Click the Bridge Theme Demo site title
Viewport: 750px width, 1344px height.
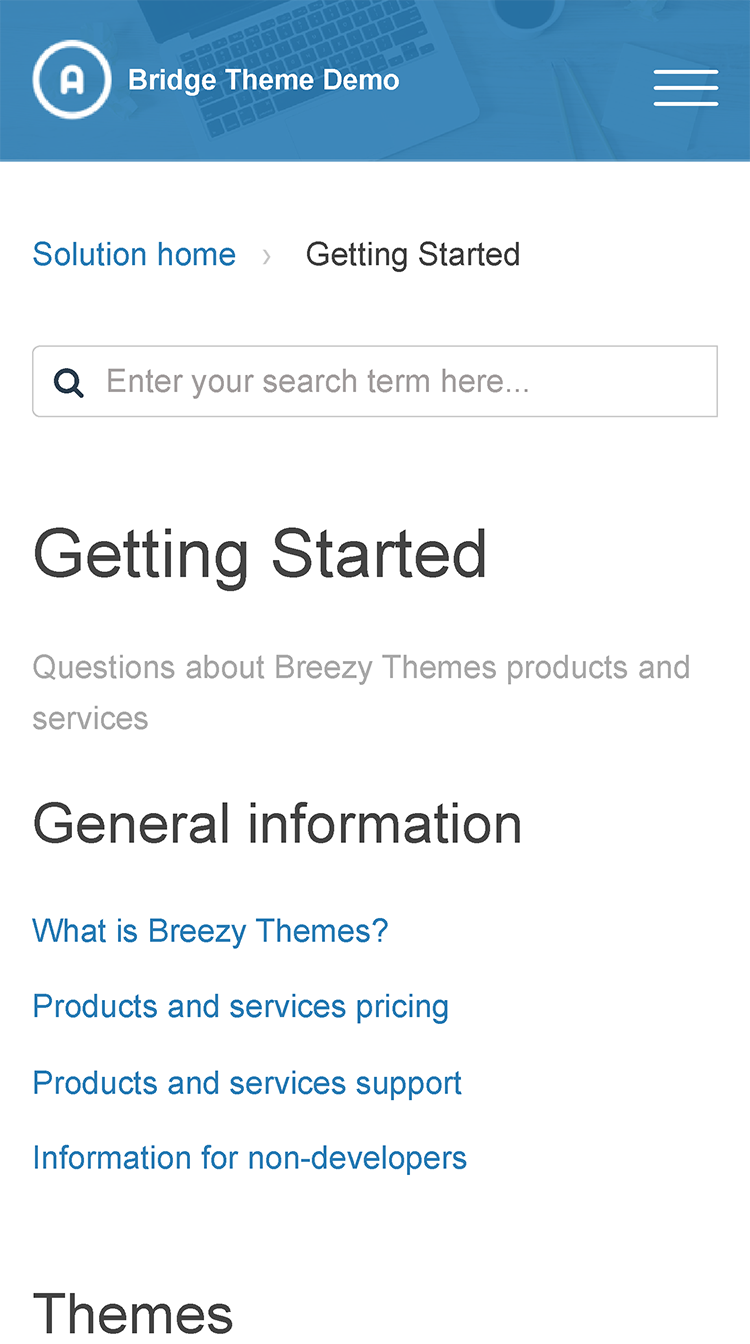click(264, 80)
